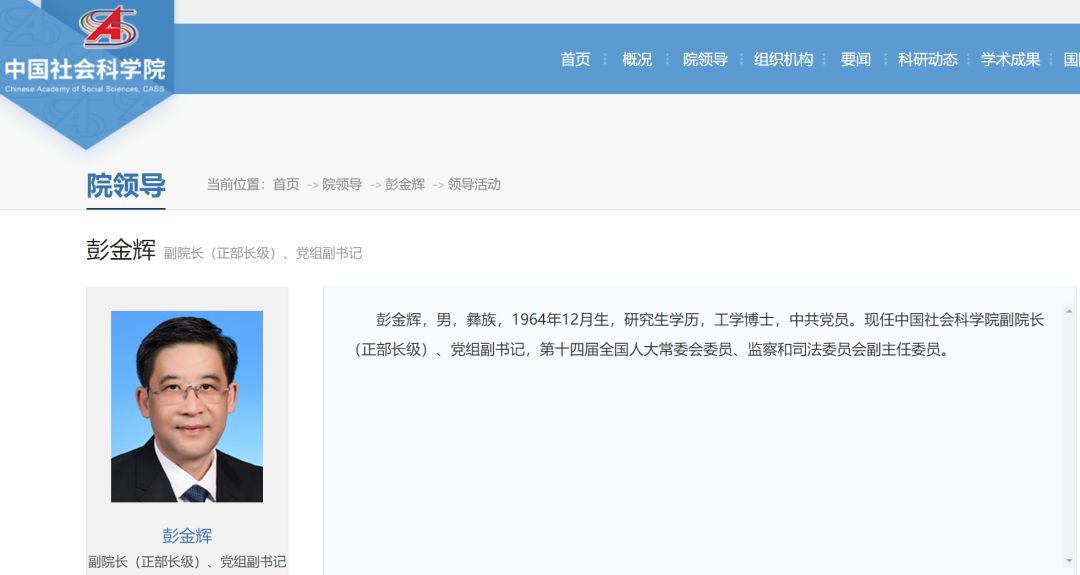Click the title text beside the 彭金辉 heading
The image size is (1080, 575).
(x=262, y=253)
